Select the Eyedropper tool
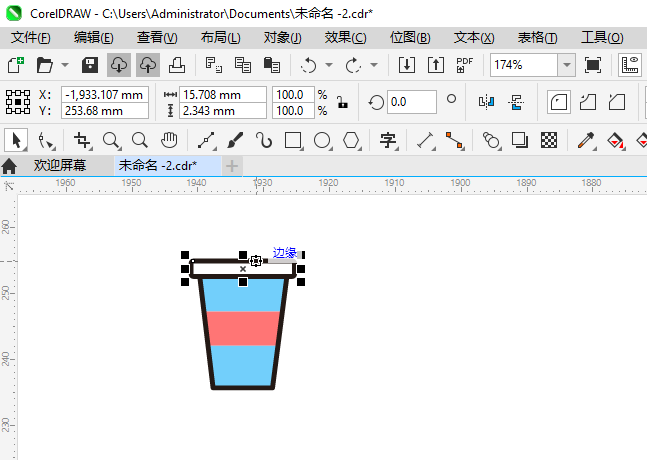 click(589, 140)
